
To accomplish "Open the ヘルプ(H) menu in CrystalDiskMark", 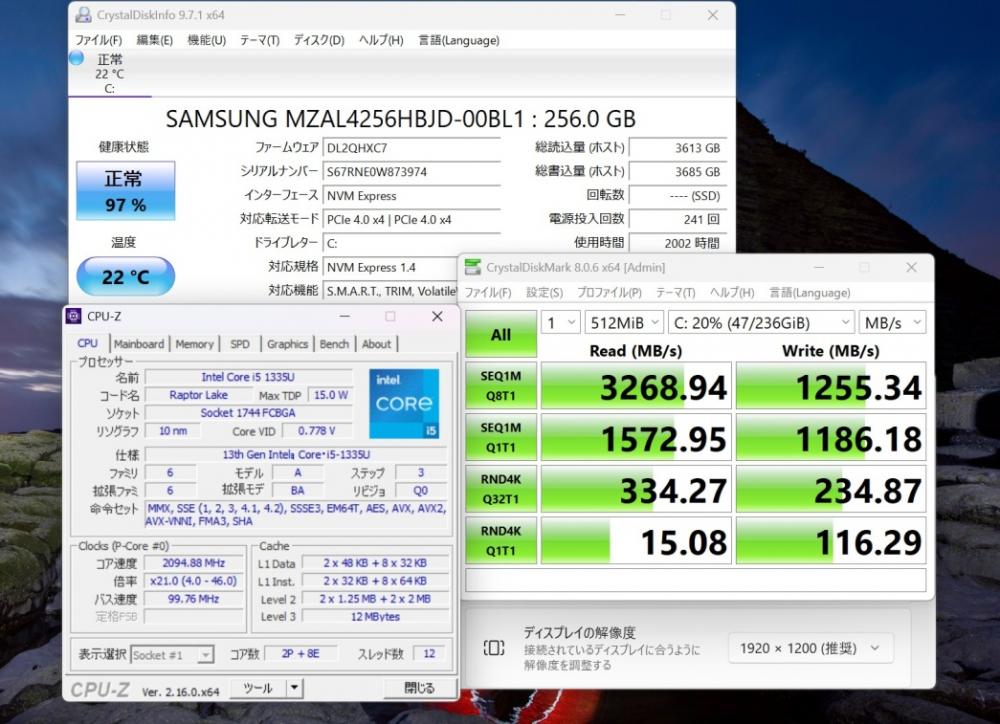I will click(x=732, y=292).
